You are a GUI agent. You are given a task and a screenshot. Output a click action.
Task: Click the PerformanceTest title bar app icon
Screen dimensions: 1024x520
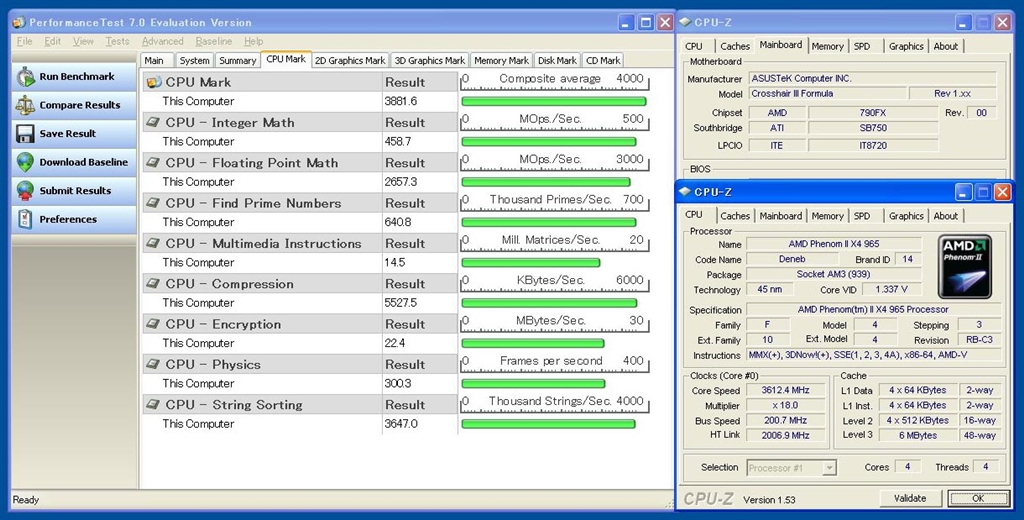pyautogui.click(x=20, y=22)
